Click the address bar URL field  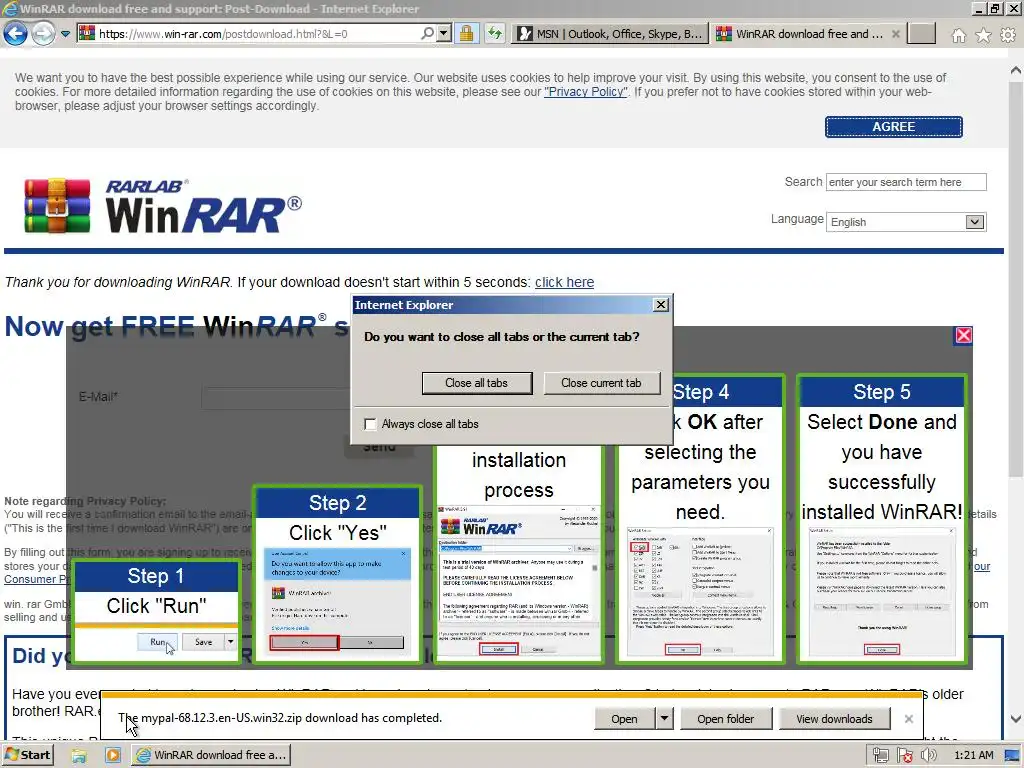point(247,33)
